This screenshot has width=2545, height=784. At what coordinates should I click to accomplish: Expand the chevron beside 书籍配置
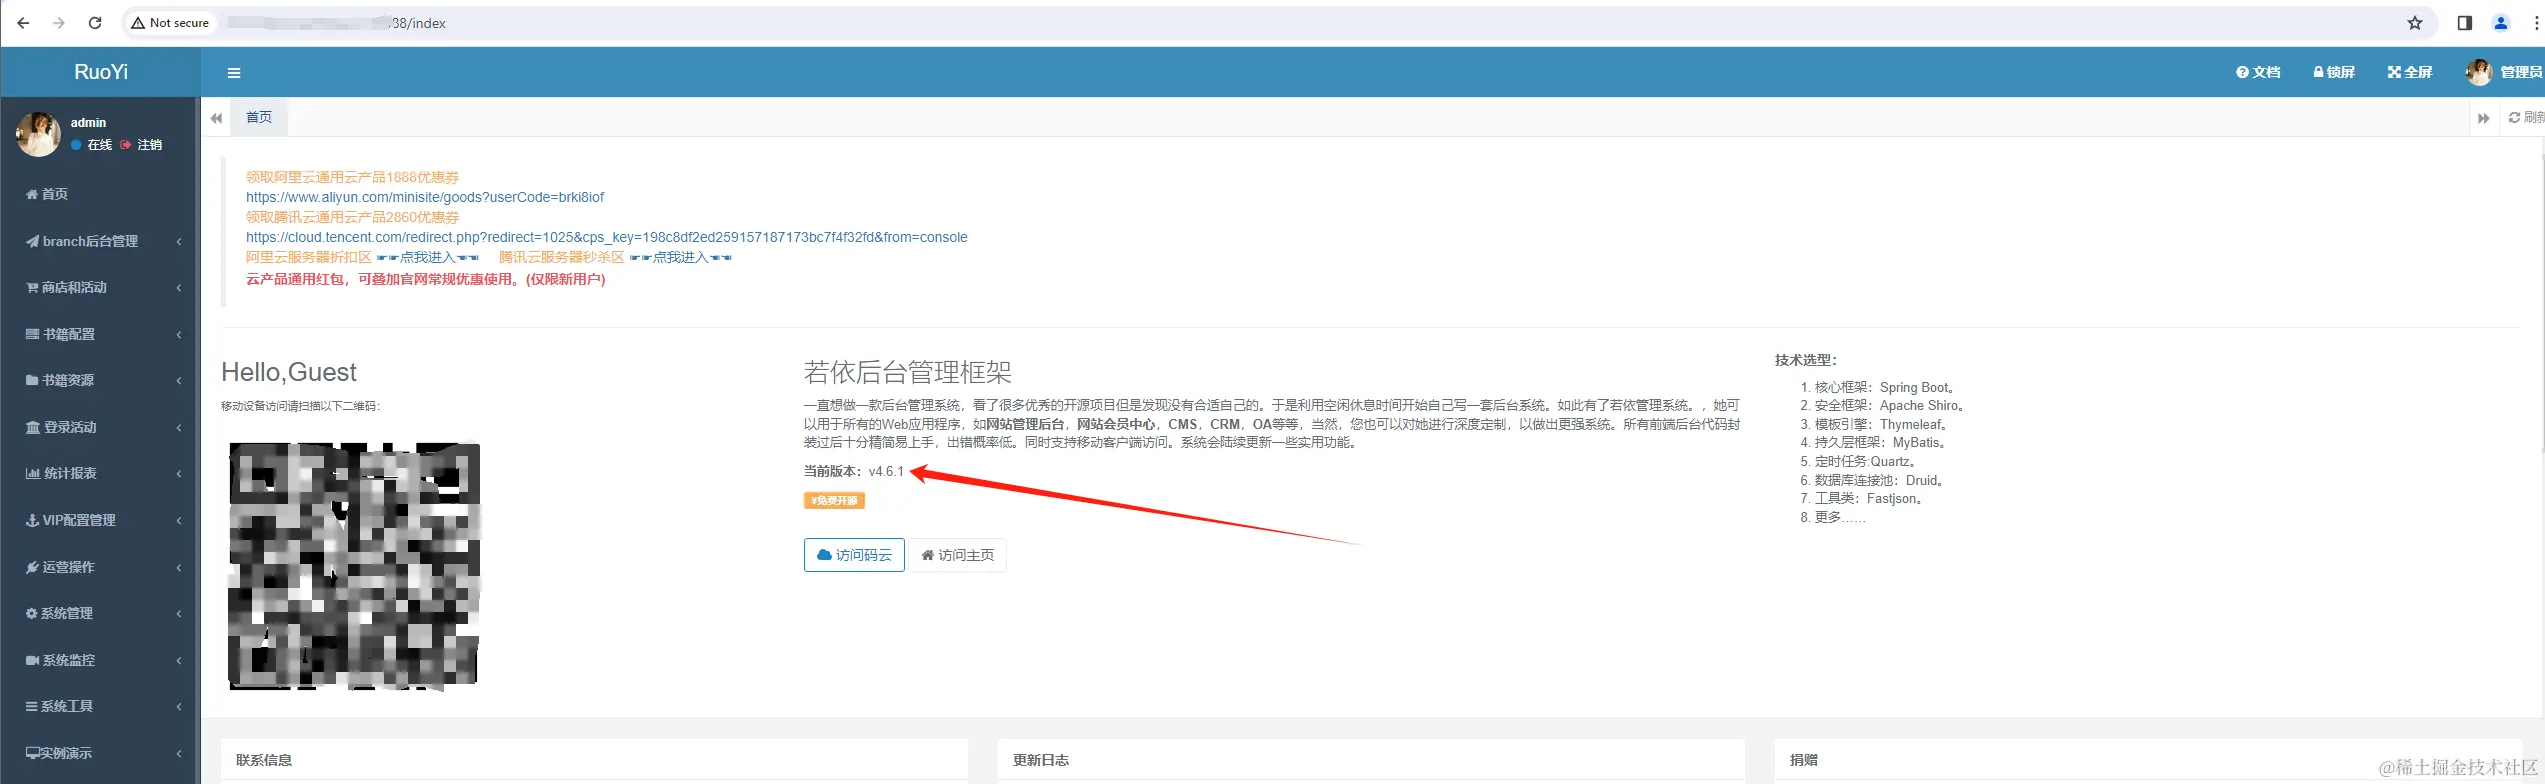(179, 334)
